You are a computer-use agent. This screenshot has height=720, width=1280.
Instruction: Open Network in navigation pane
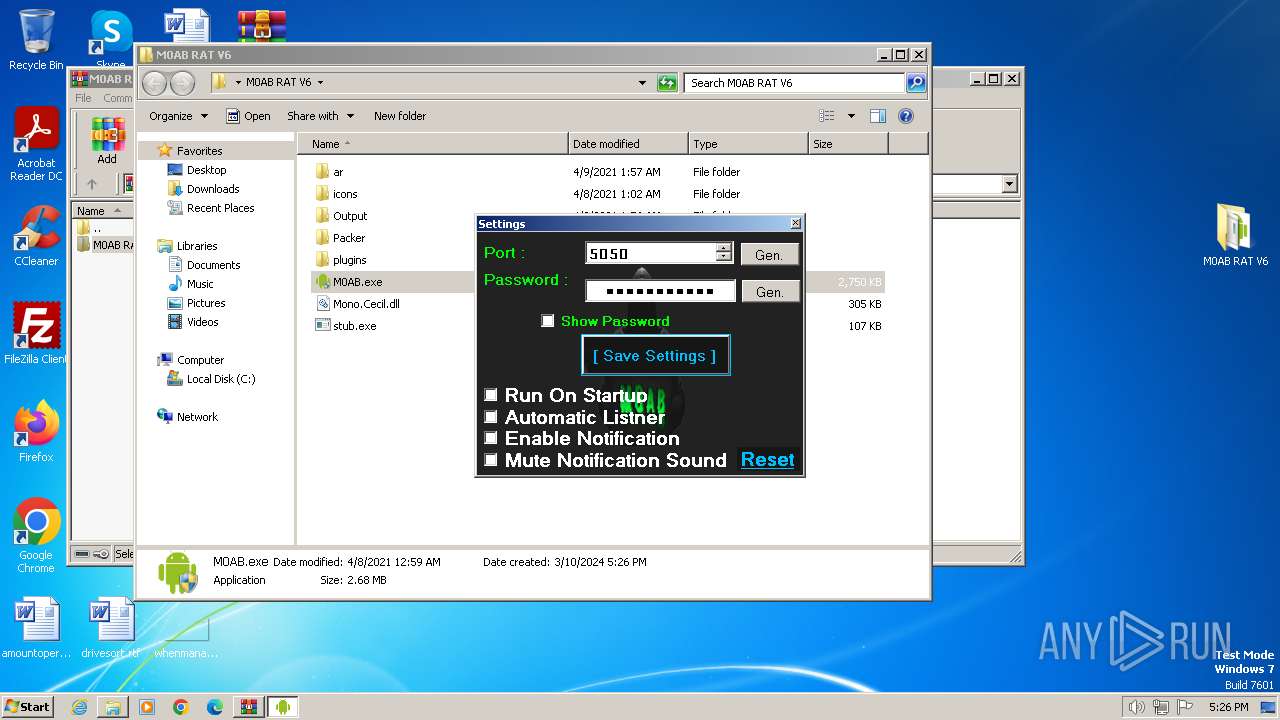tap(197, 417)
